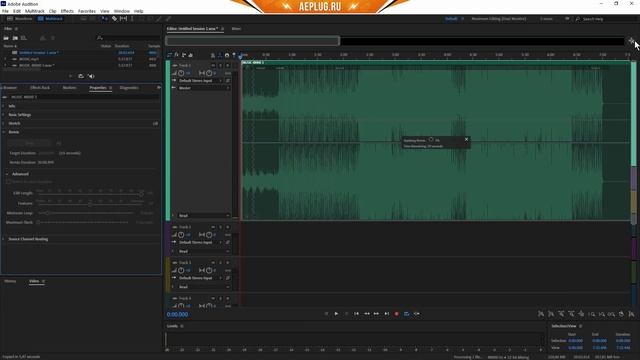Select the Razor tool in the top toolbar
This screenshot has height=360, width=640.
tap(114, 19)
